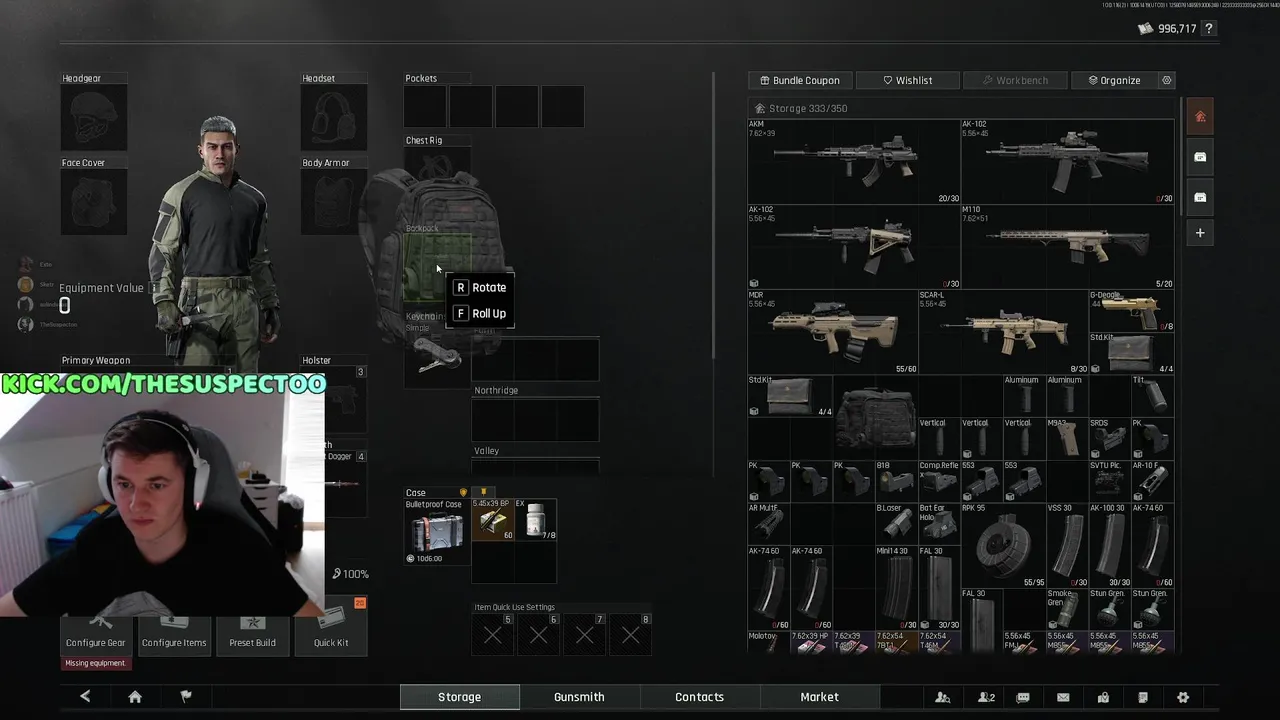Open Organize settings hexagon gear icon
This screenshot has width=1280, height=720.
[x=1166, y=80]
